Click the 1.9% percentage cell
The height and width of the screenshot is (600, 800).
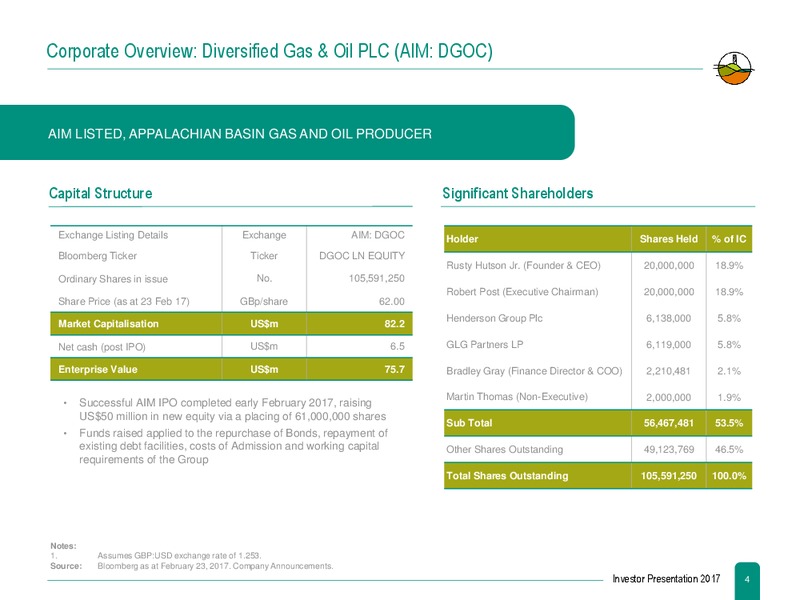click(729, 397)
